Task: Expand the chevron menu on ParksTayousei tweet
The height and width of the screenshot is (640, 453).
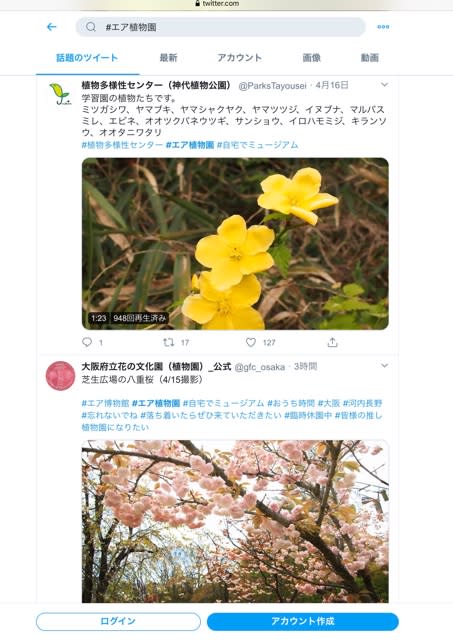Action: coord(384,85)
